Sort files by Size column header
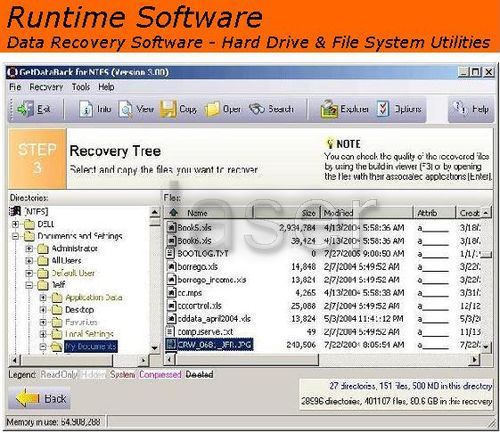Screen dimensions: 500x433 pyautogui.click(x=287, y=213)
